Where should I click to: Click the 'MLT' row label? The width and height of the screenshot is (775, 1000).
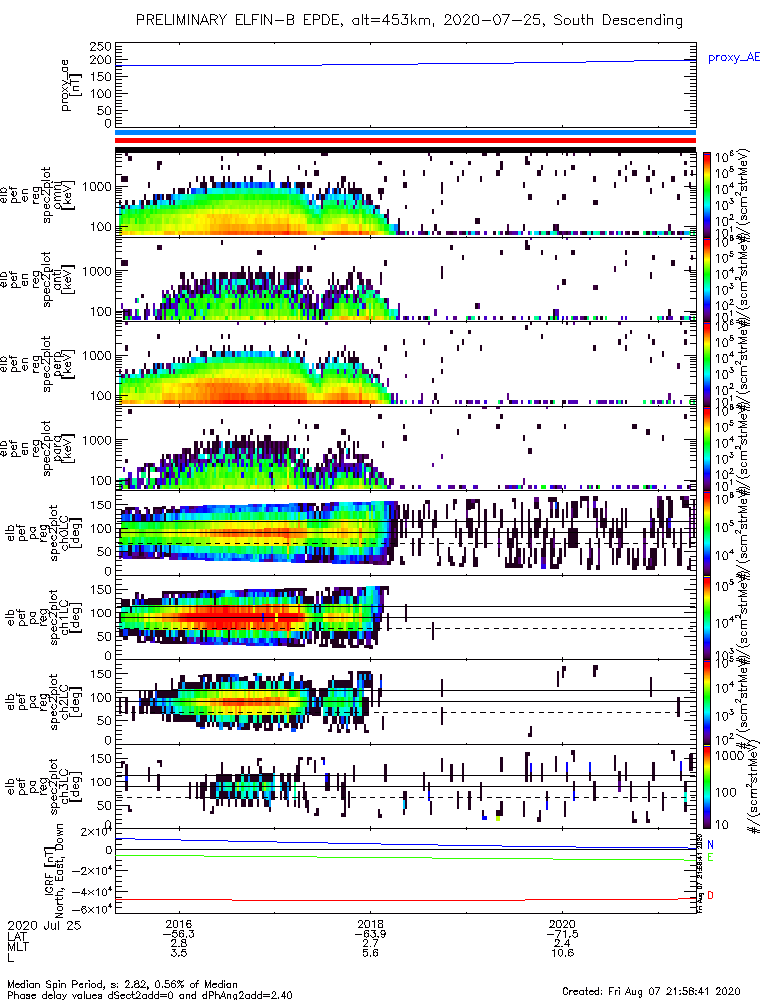click(x=17, y=946)
